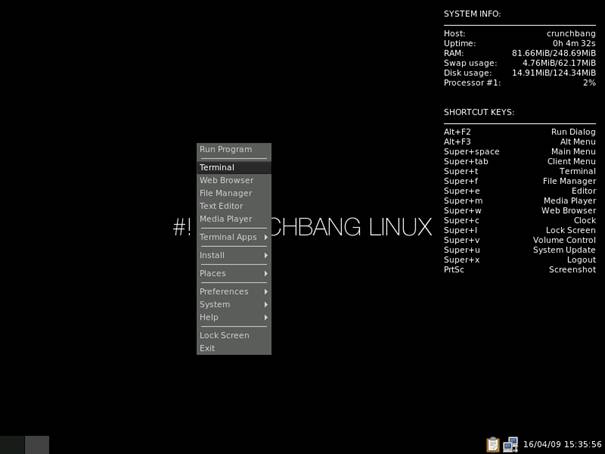Click the Alt+F3 shortcut entry
This screenshot has height=454, width=605.
point(457,142)
